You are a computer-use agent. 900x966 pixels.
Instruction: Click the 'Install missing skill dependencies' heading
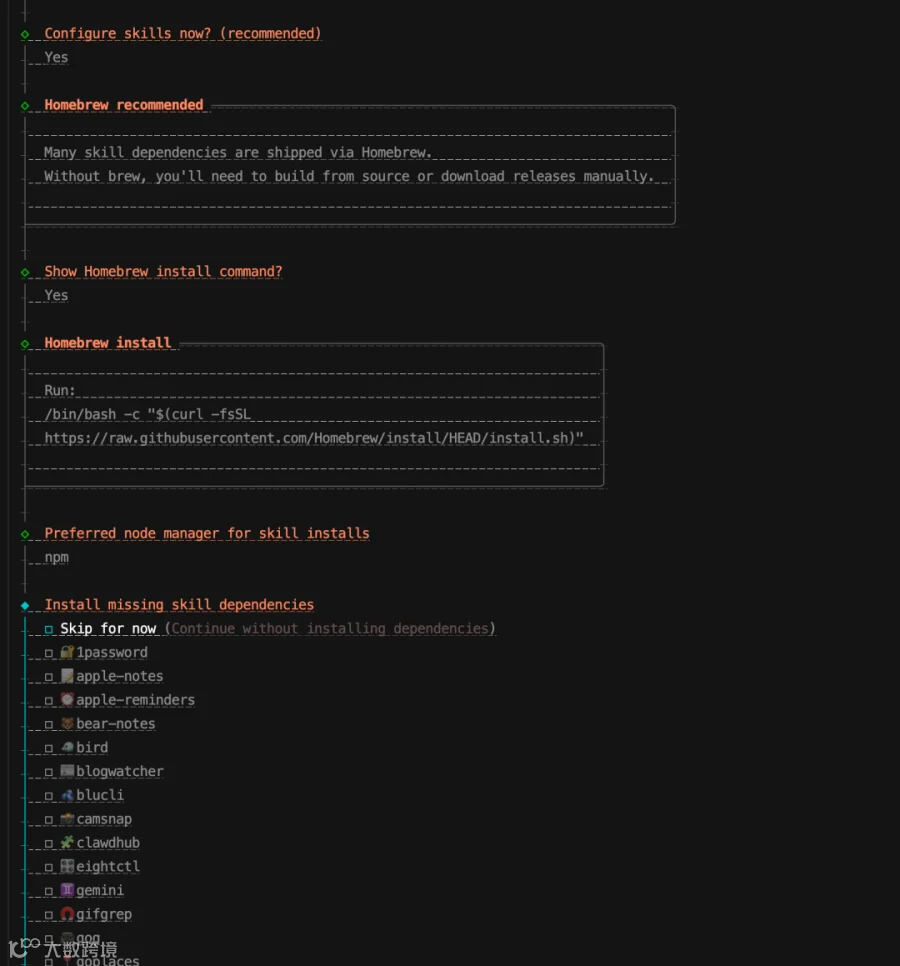coord(179,604)
